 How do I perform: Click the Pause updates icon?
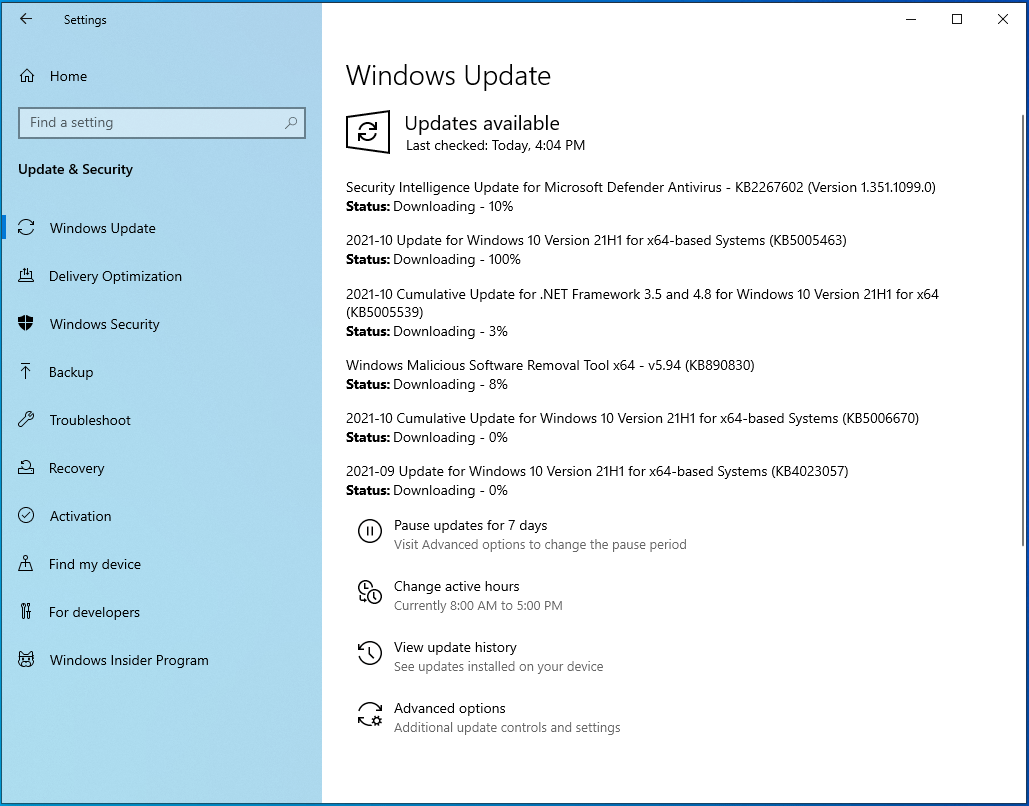[x=371, y=532]
